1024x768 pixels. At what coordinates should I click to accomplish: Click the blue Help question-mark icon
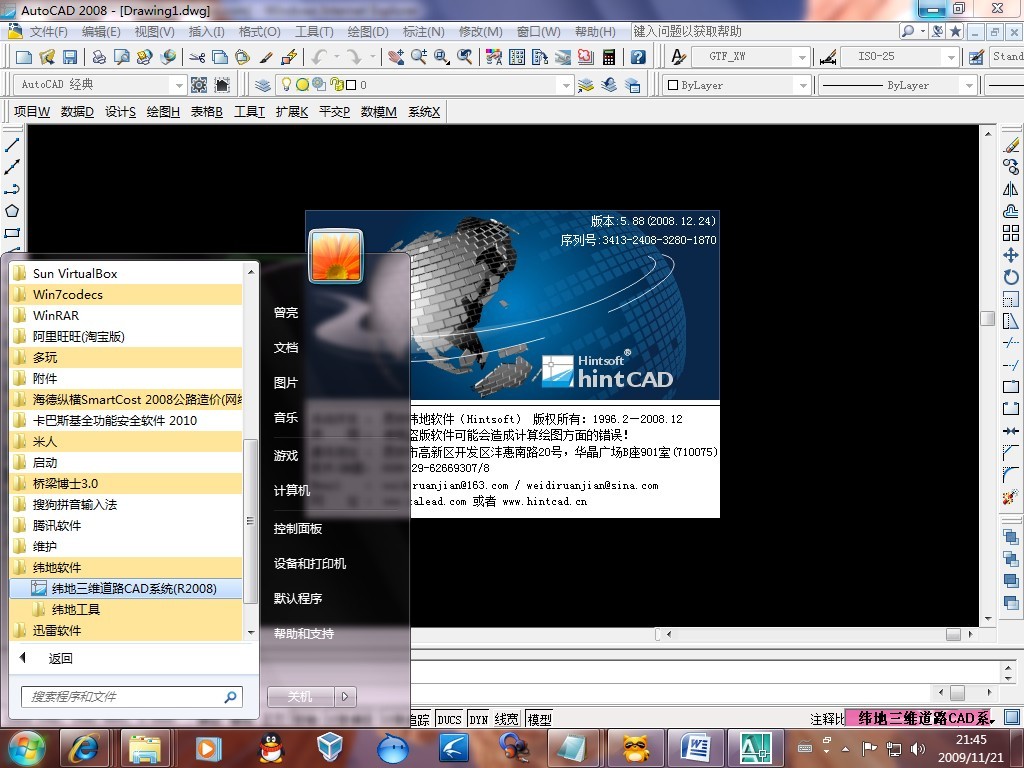(x=638, y=57)
